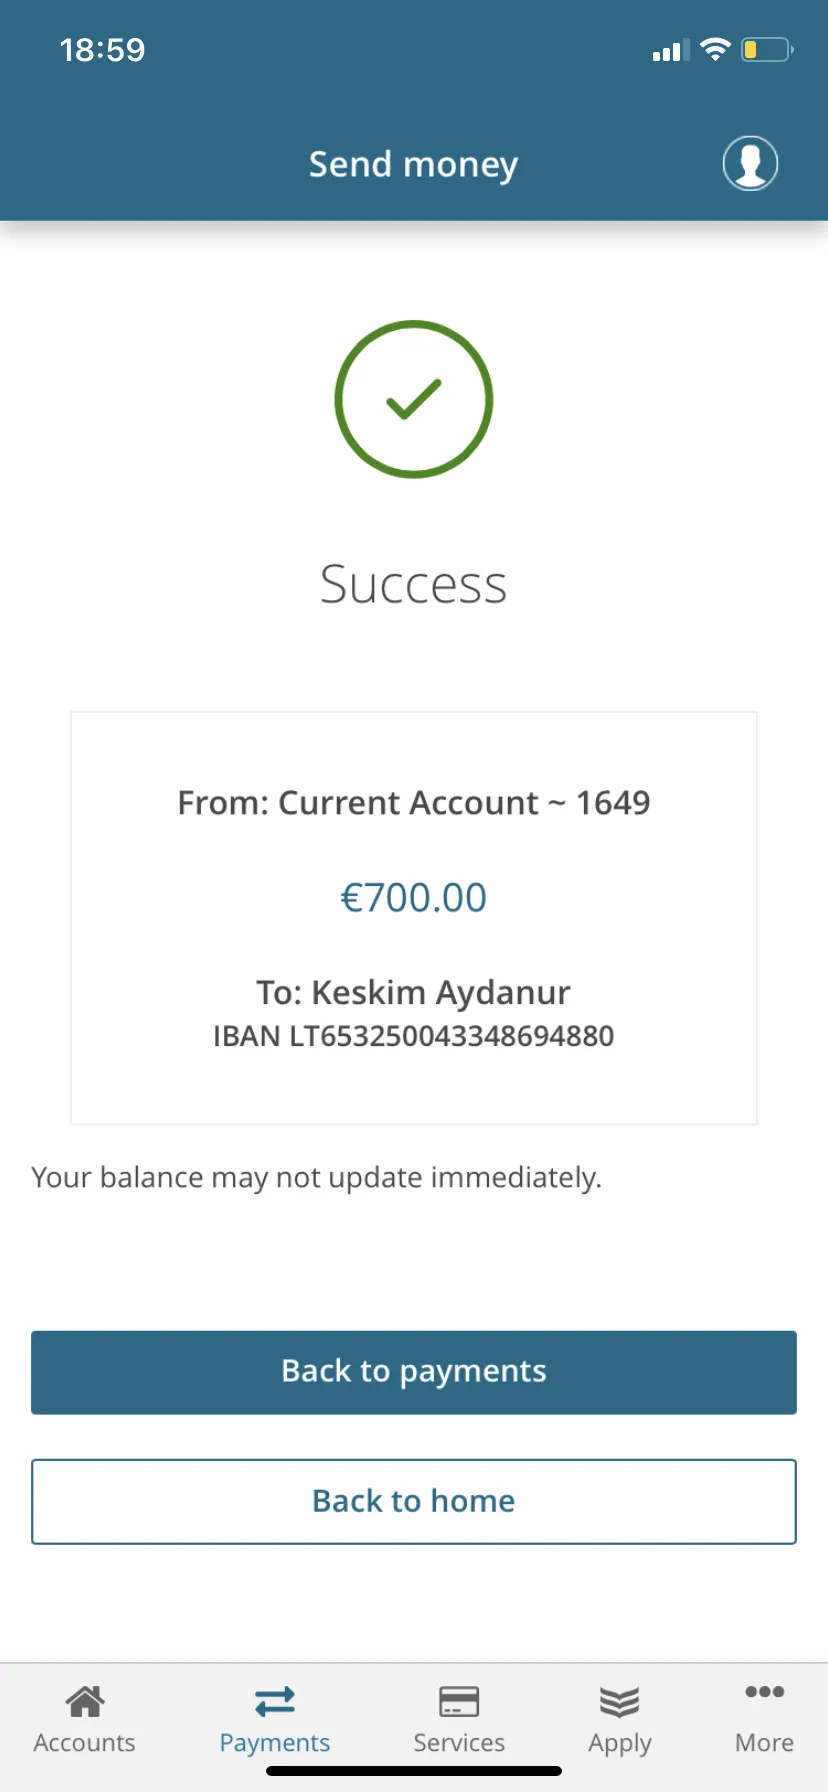The image size is (828, 1792).
Task: Open More three-dots icon
Action: (x=764, y=1692)
